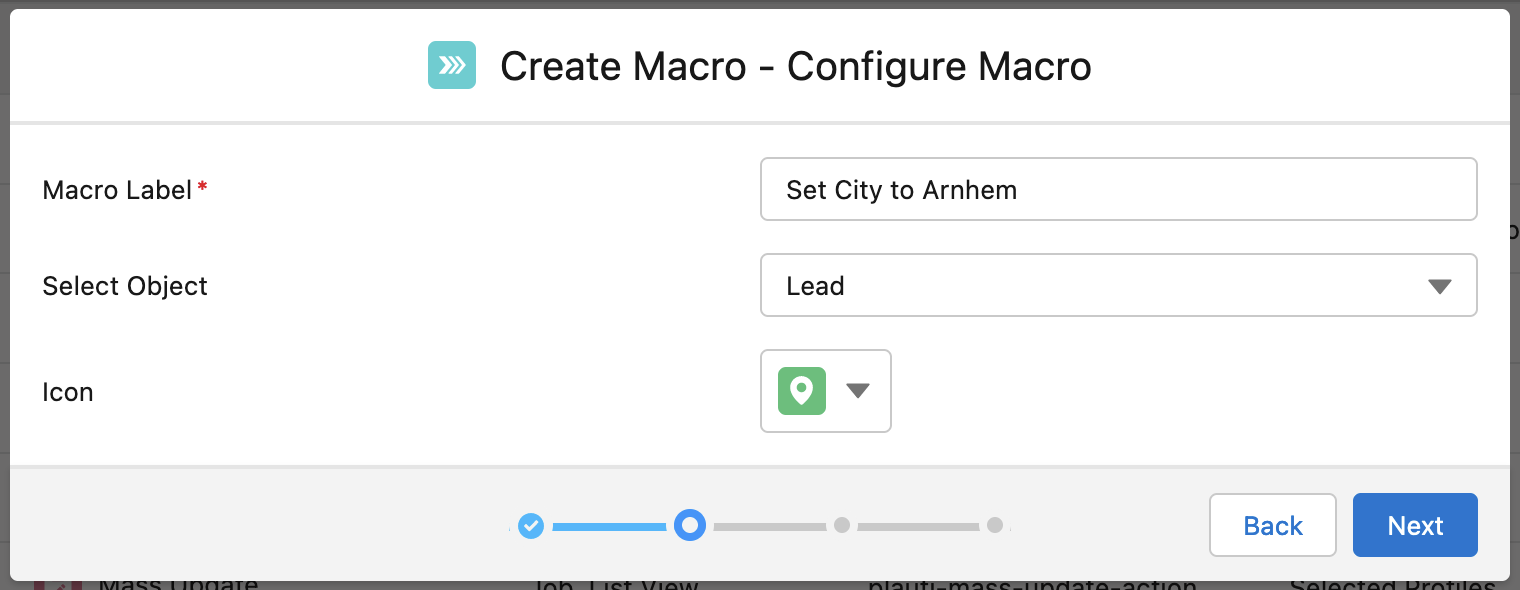This screenshot has height=590, width=1520.
Task: Click the blue completed progress bar segment
Action: (x=609, y=526)
